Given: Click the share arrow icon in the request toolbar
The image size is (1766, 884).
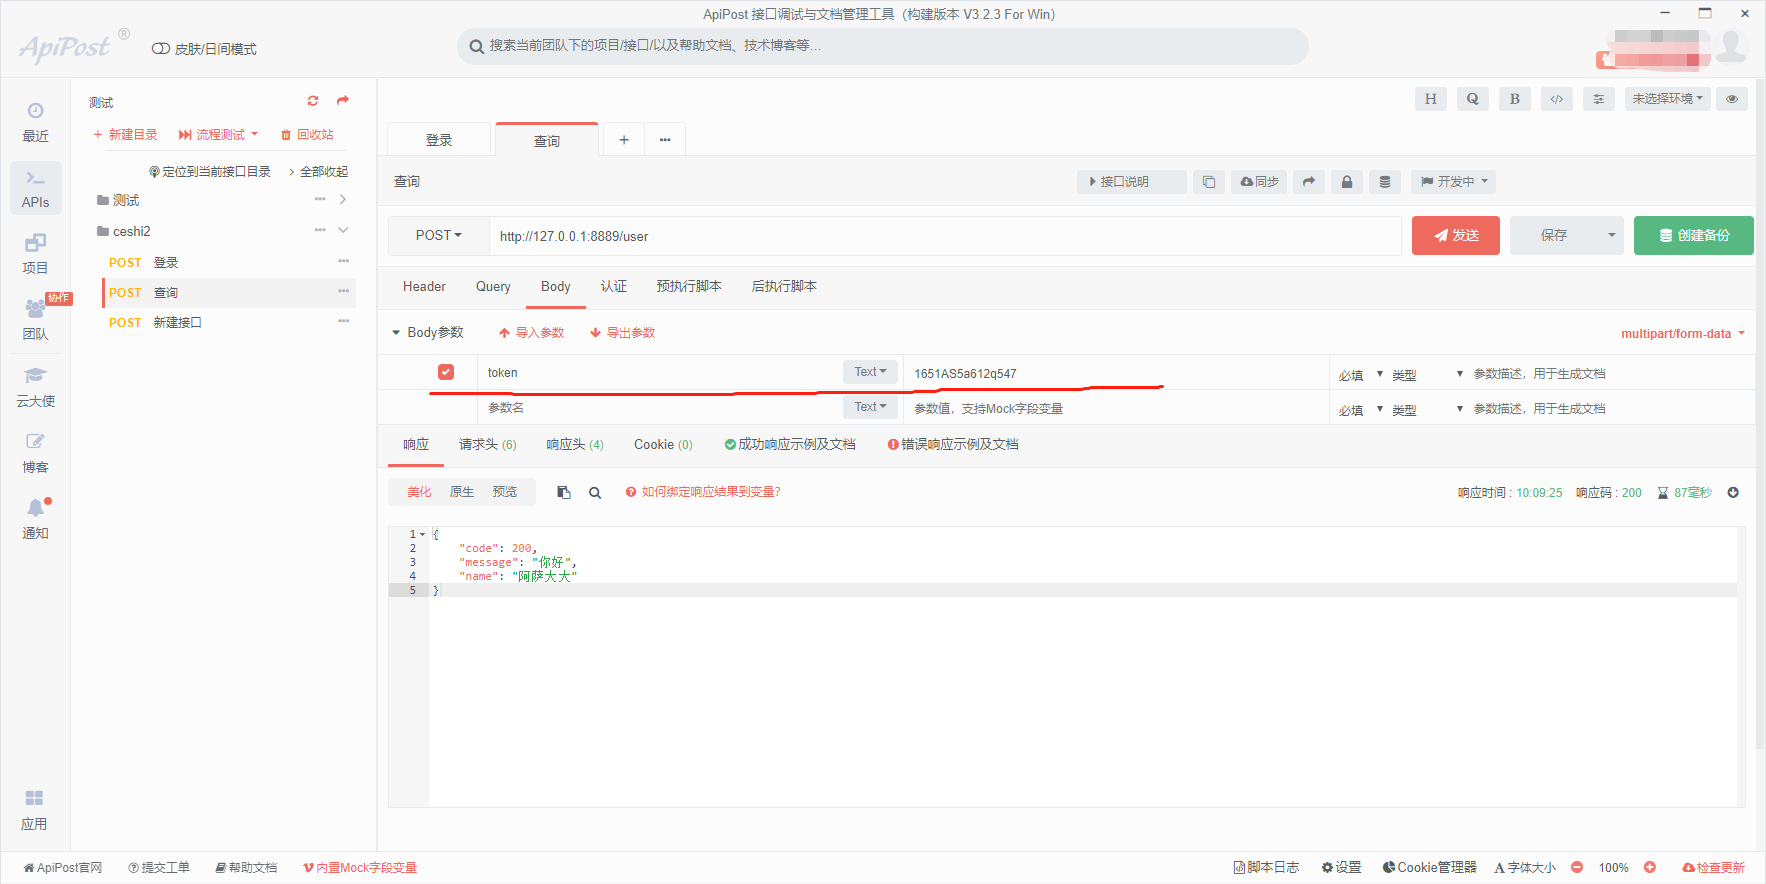Looking at the screenshot, I should tap(1309, 182).
